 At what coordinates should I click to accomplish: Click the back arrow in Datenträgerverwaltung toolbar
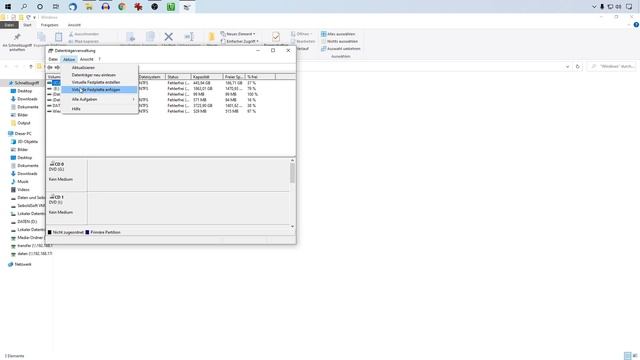50,67
